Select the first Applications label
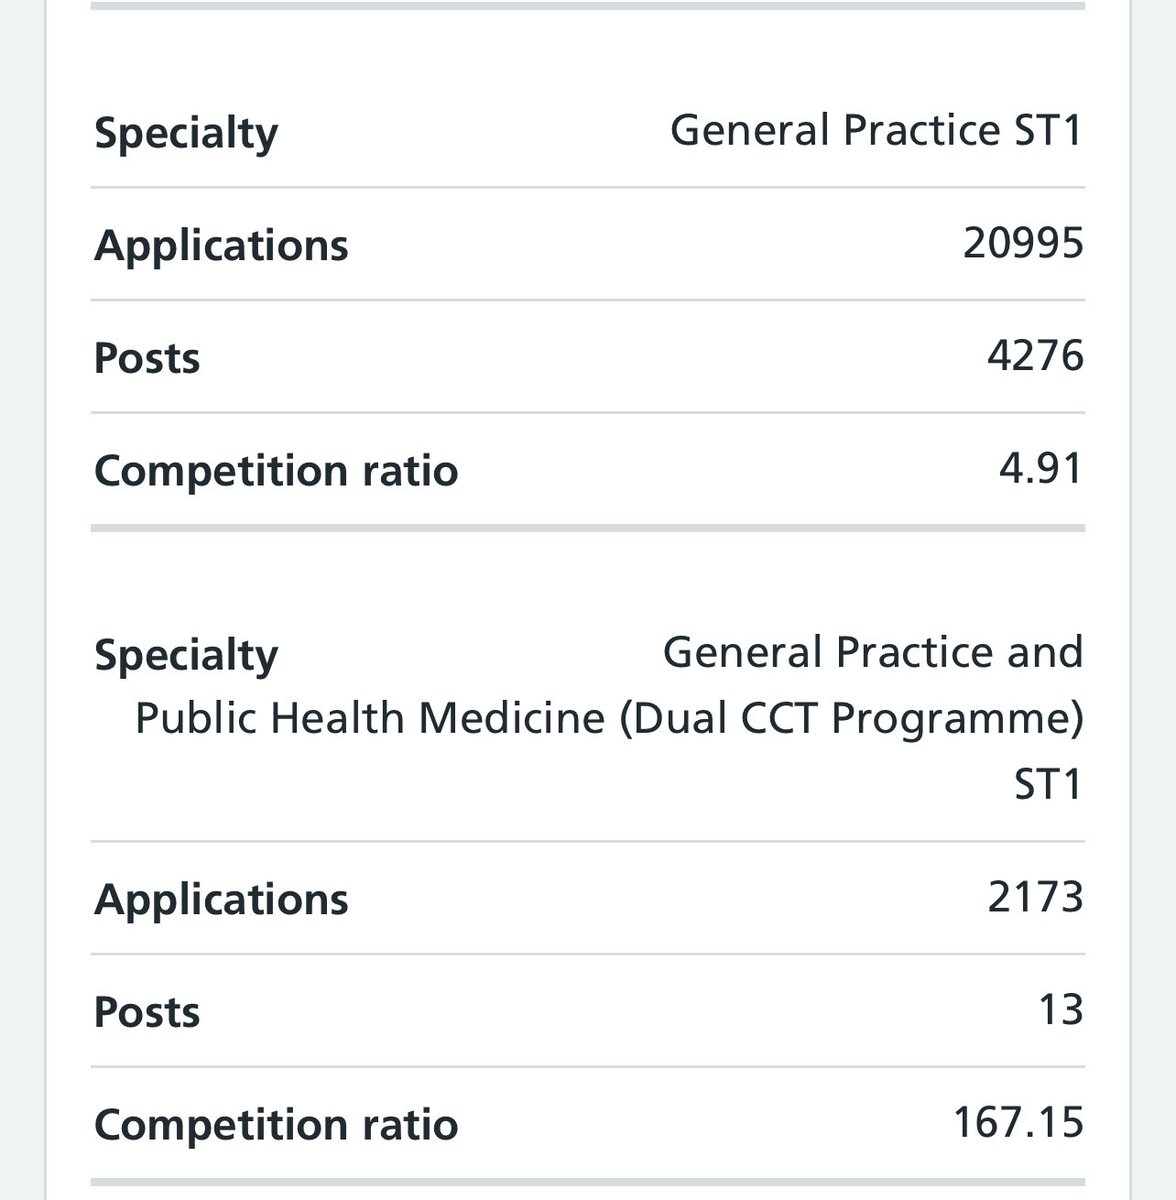 (221, 246)
